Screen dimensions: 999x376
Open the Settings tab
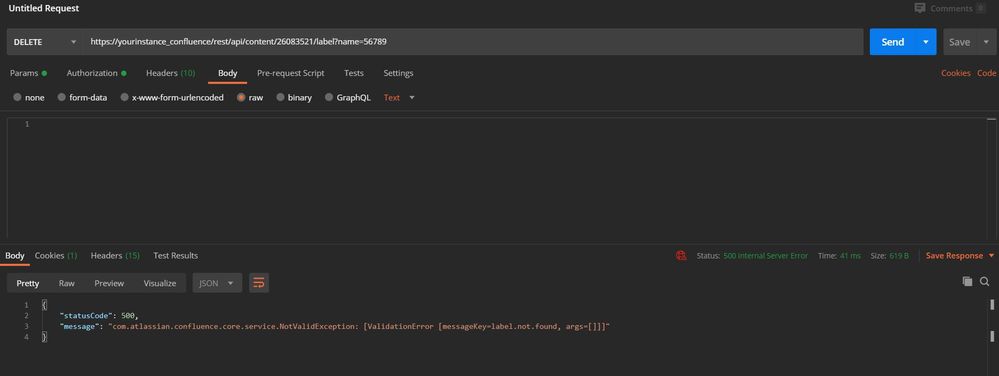[398, 73]
